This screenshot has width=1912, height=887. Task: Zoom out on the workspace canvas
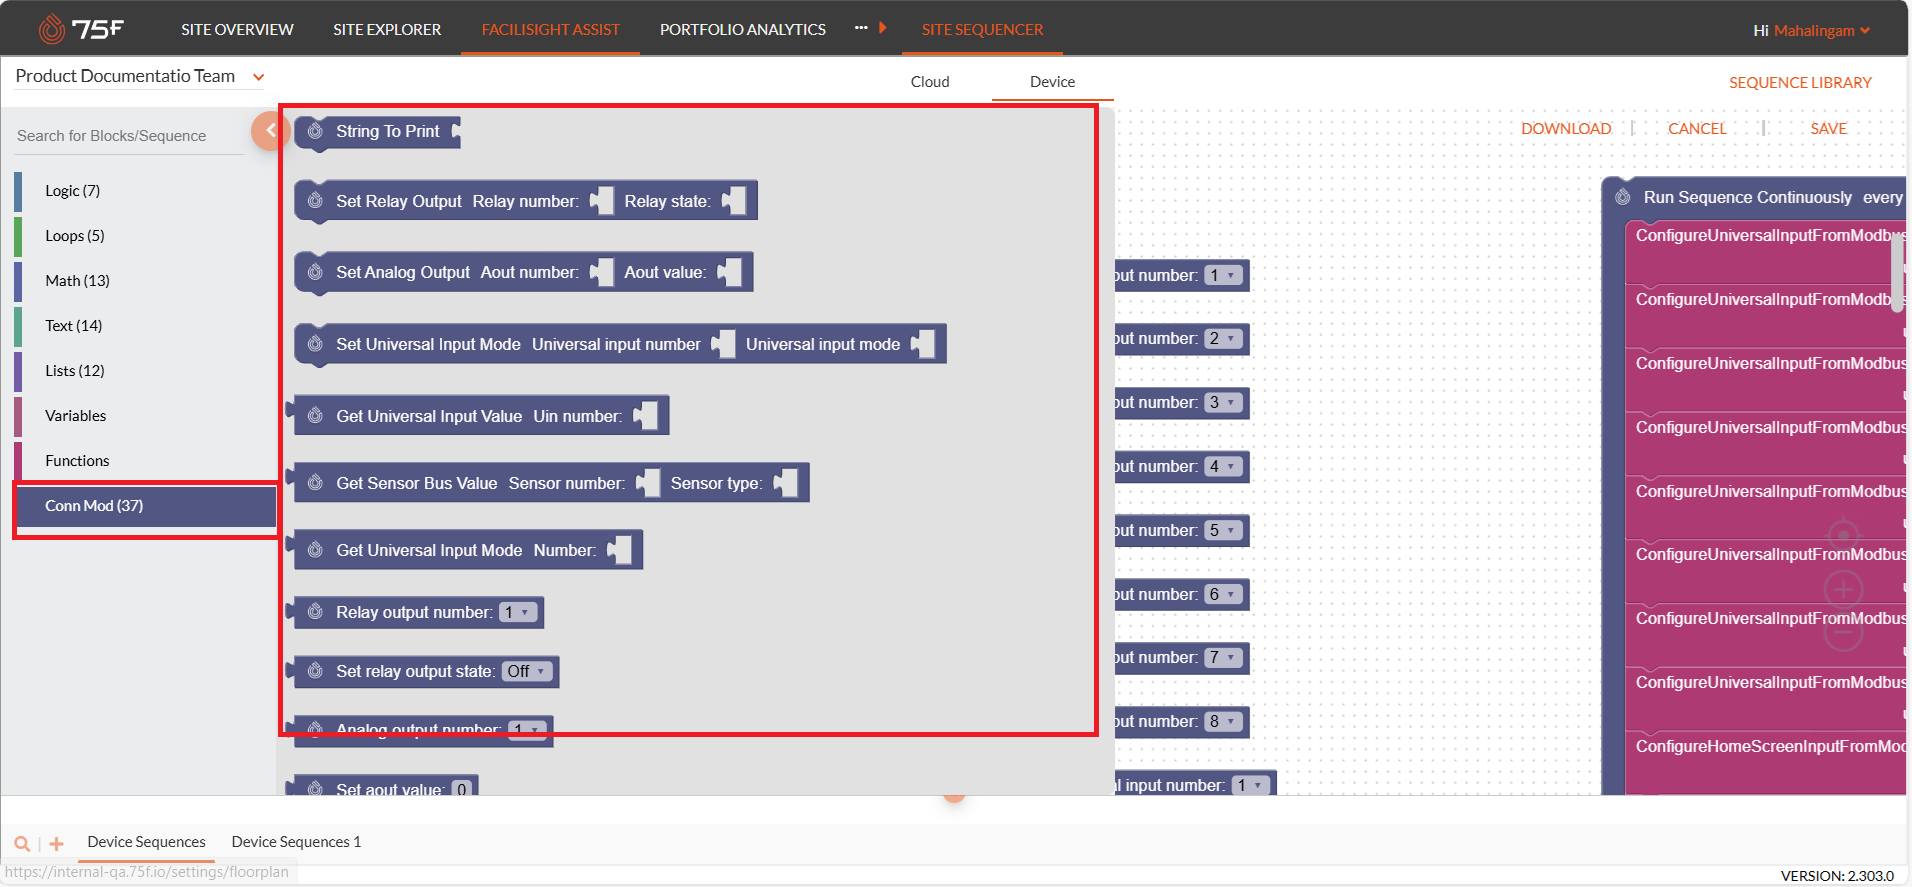click(x=1844, y=632)
